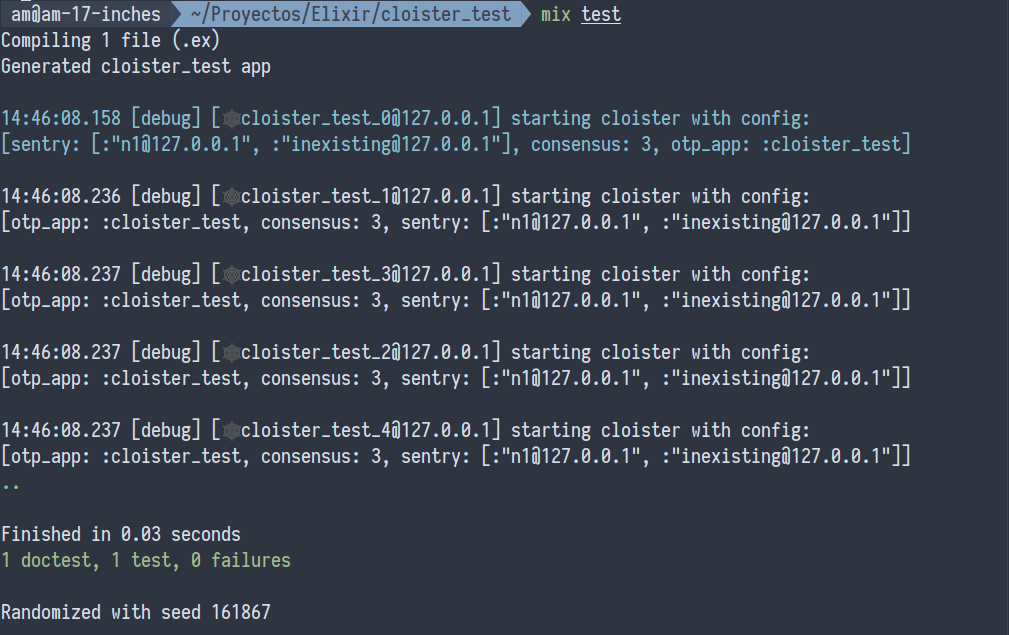Click the '1 doctest, 1 test, 0 failures' summary
This screenshot has height=635, width=1009.
point(146,561)
